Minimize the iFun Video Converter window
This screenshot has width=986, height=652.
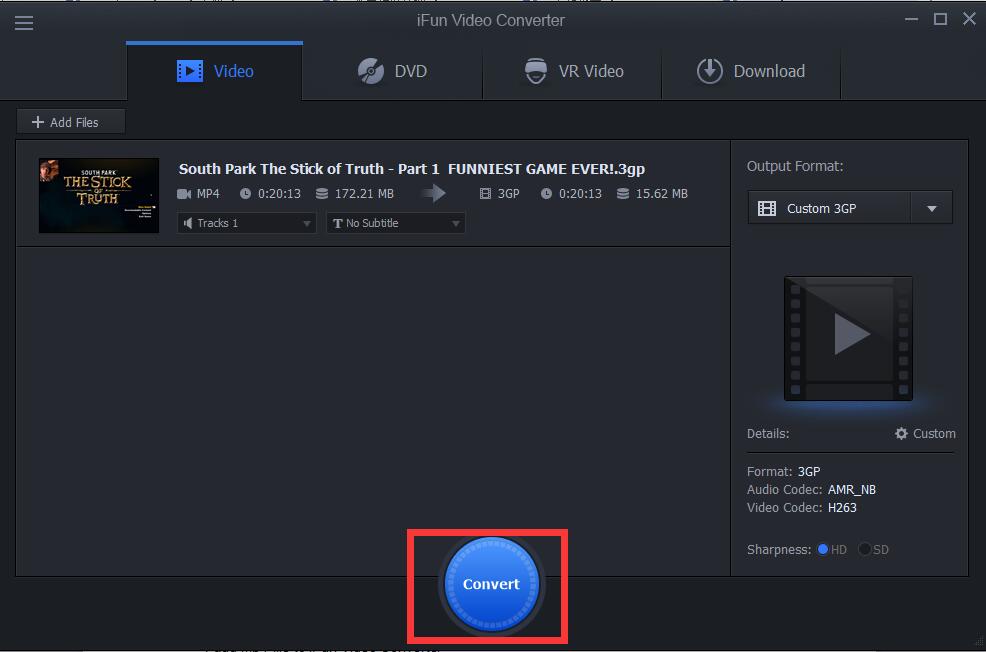point(911,19)
